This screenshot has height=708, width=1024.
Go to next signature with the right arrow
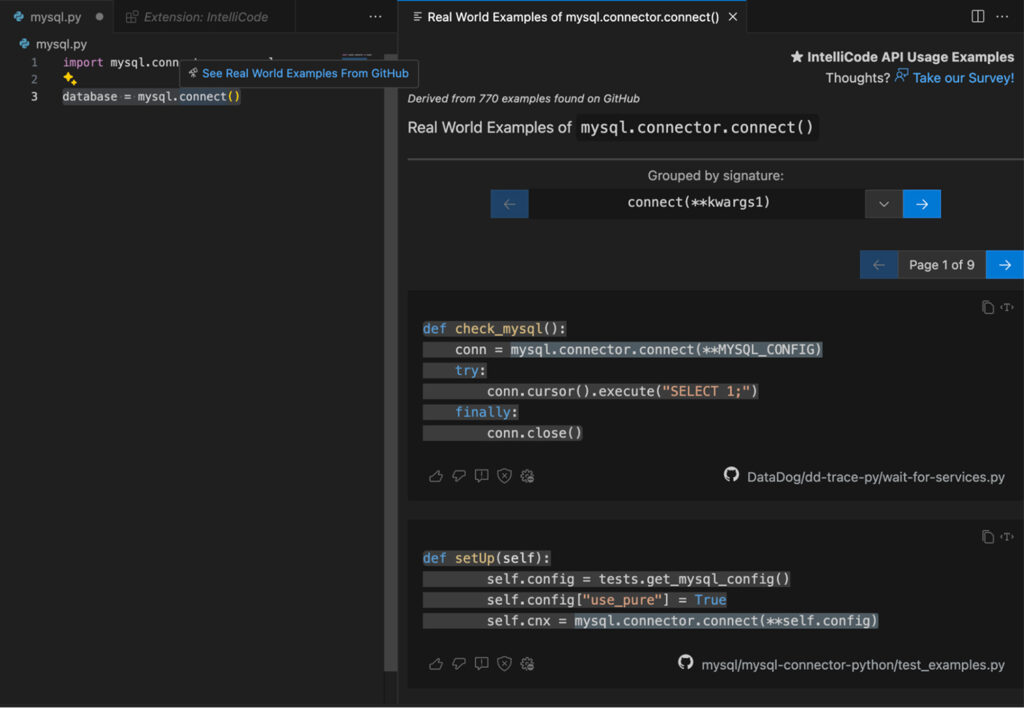(x=921, y=203)
